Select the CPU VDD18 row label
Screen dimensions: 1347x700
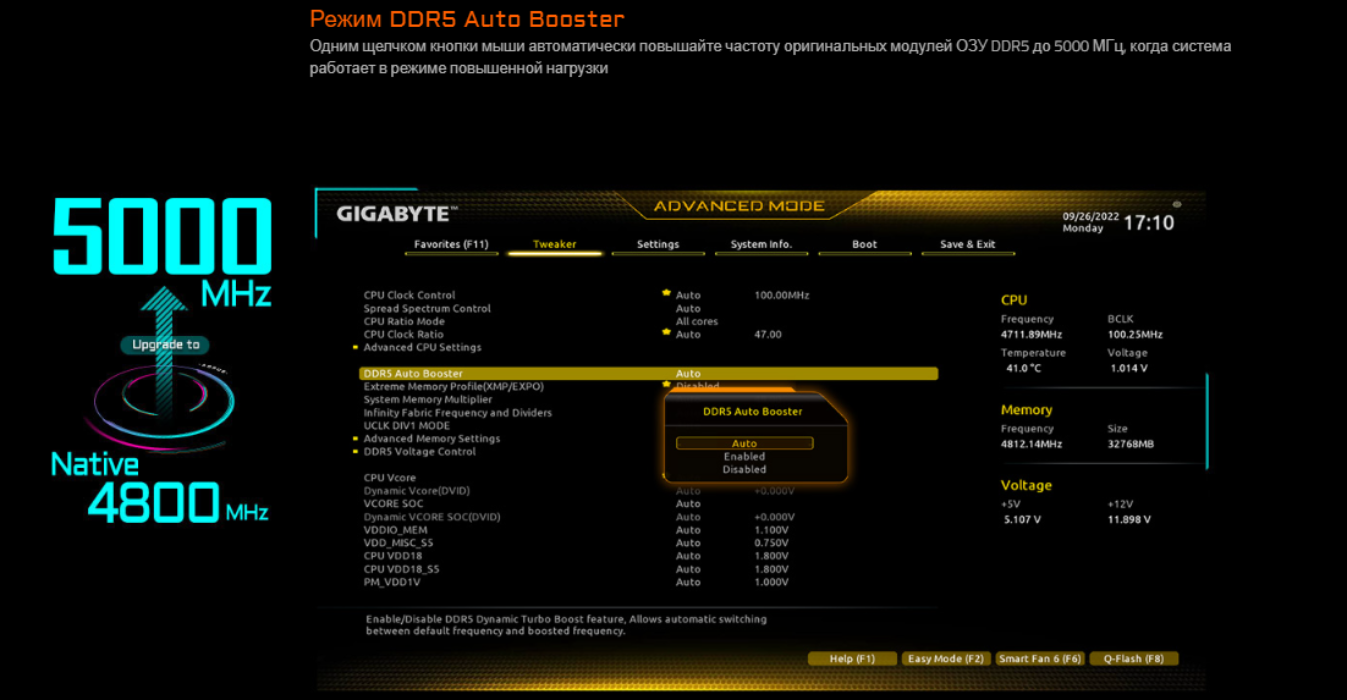click(393, 555)
